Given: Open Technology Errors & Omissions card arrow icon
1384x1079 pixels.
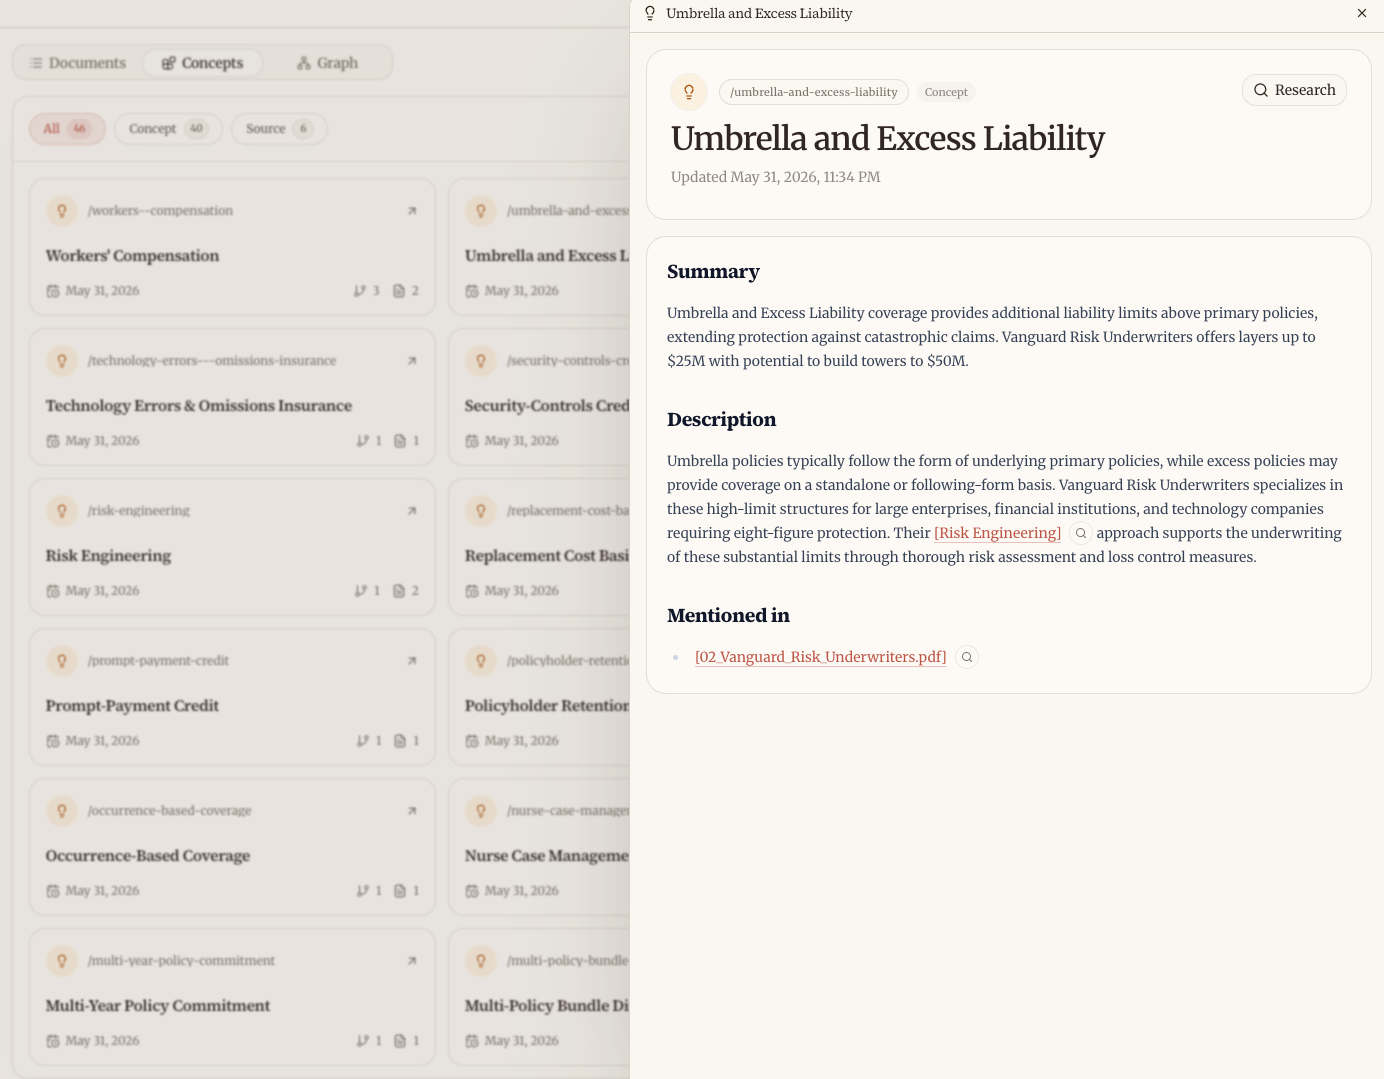Looking at the screenshot, I should (x=412, y=361).
